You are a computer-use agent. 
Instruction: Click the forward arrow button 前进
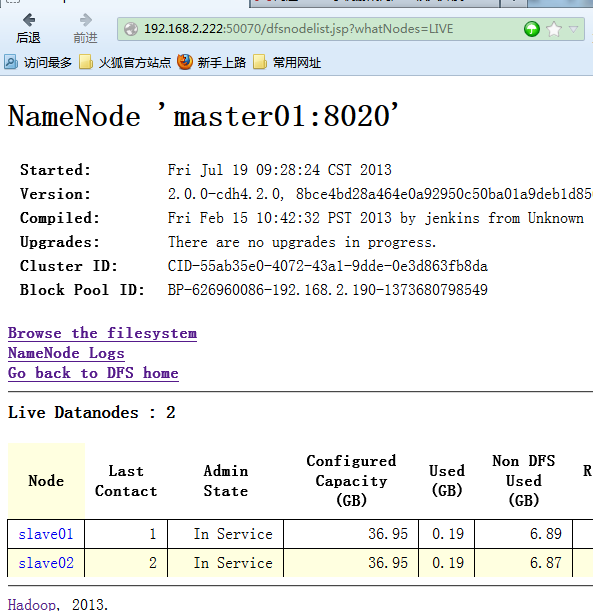(x=85, y=28)
